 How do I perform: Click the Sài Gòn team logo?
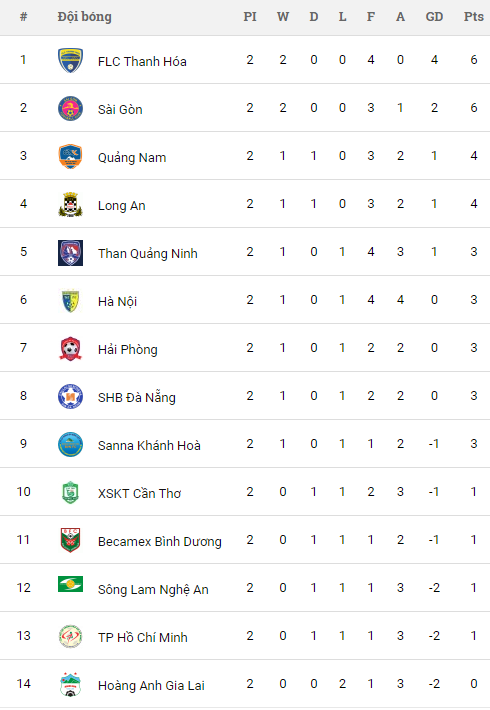(x=70, y=108)
